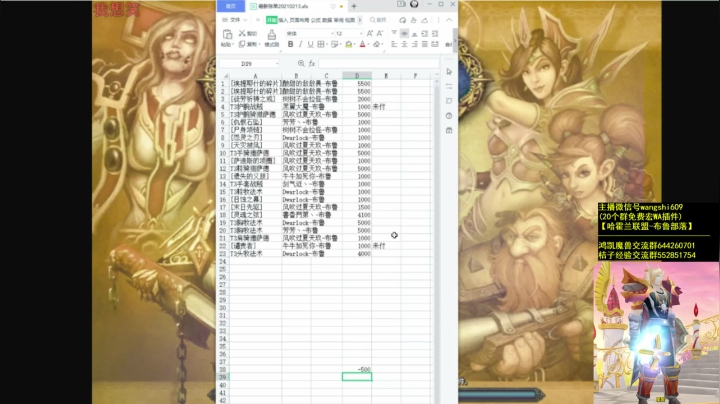The width and height of the screenshot is (720, 404).
Task: Click the formula bar input
Action: click(378, 63)
